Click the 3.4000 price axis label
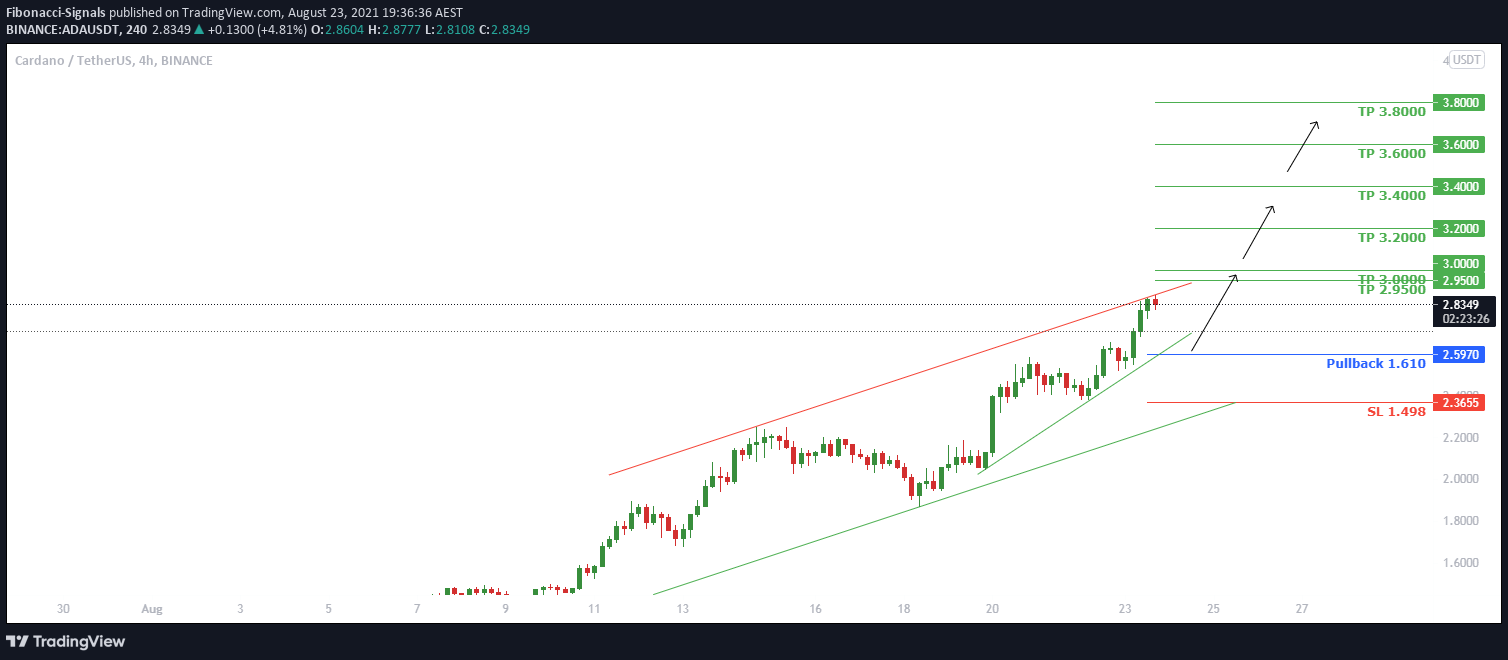The image size is (1508, 660). point(1458,186)
